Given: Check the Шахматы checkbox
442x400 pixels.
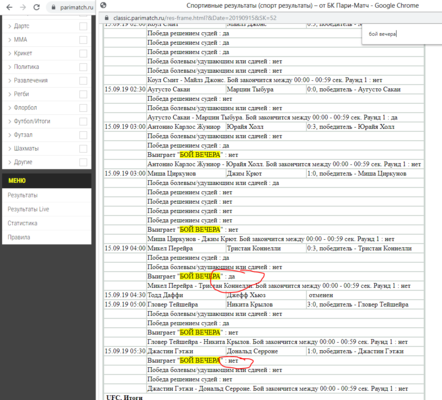Looking at the screenshot, I should click(x=83, y=149).
